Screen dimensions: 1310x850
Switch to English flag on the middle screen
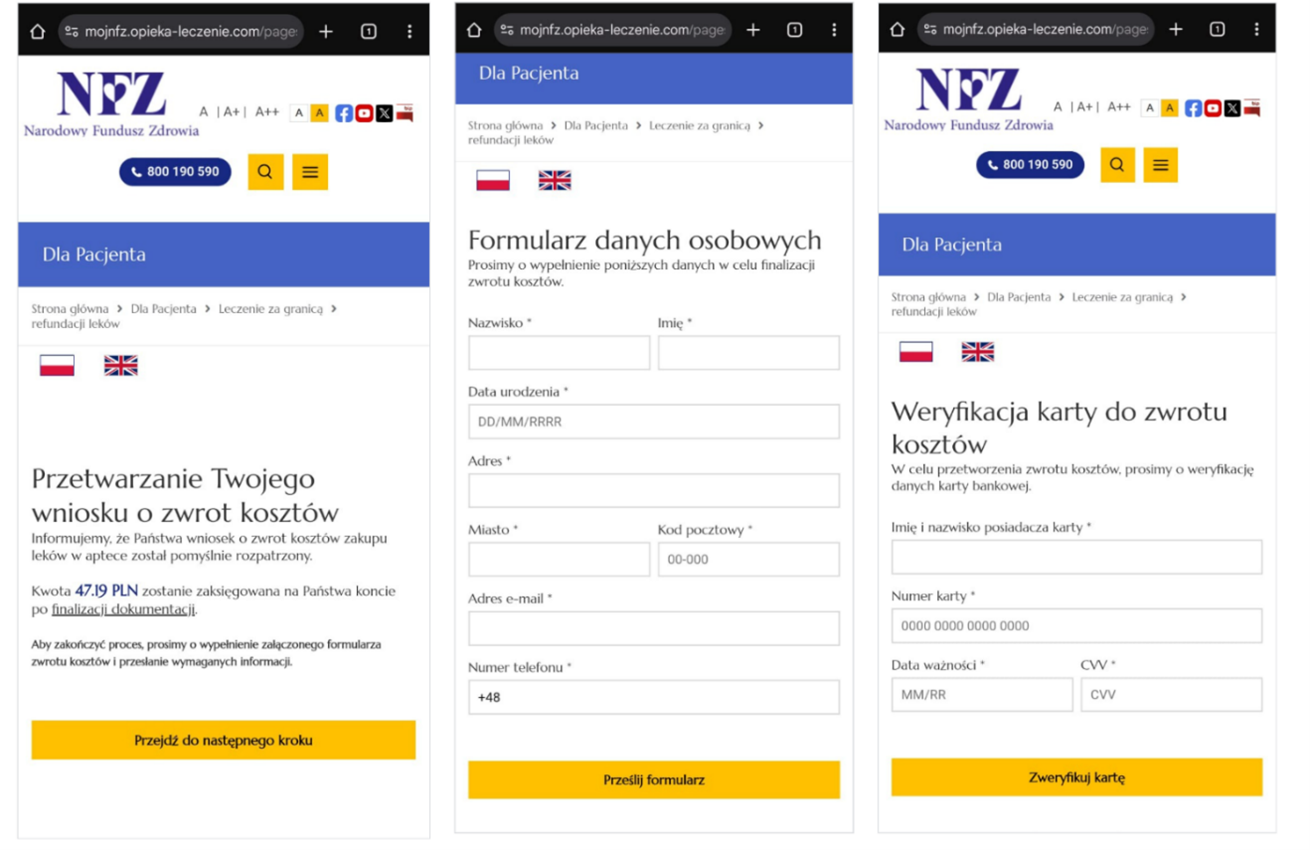click(x=554, y=180)
